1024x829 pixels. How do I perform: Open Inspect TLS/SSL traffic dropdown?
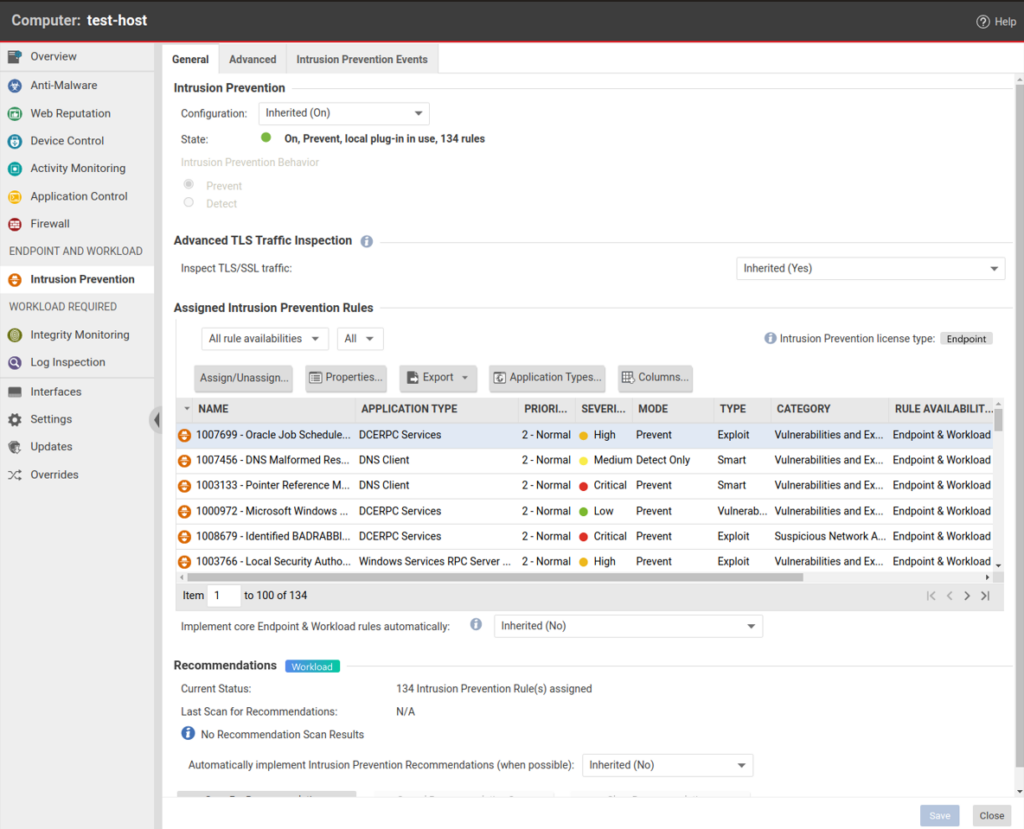pos(871,268)
